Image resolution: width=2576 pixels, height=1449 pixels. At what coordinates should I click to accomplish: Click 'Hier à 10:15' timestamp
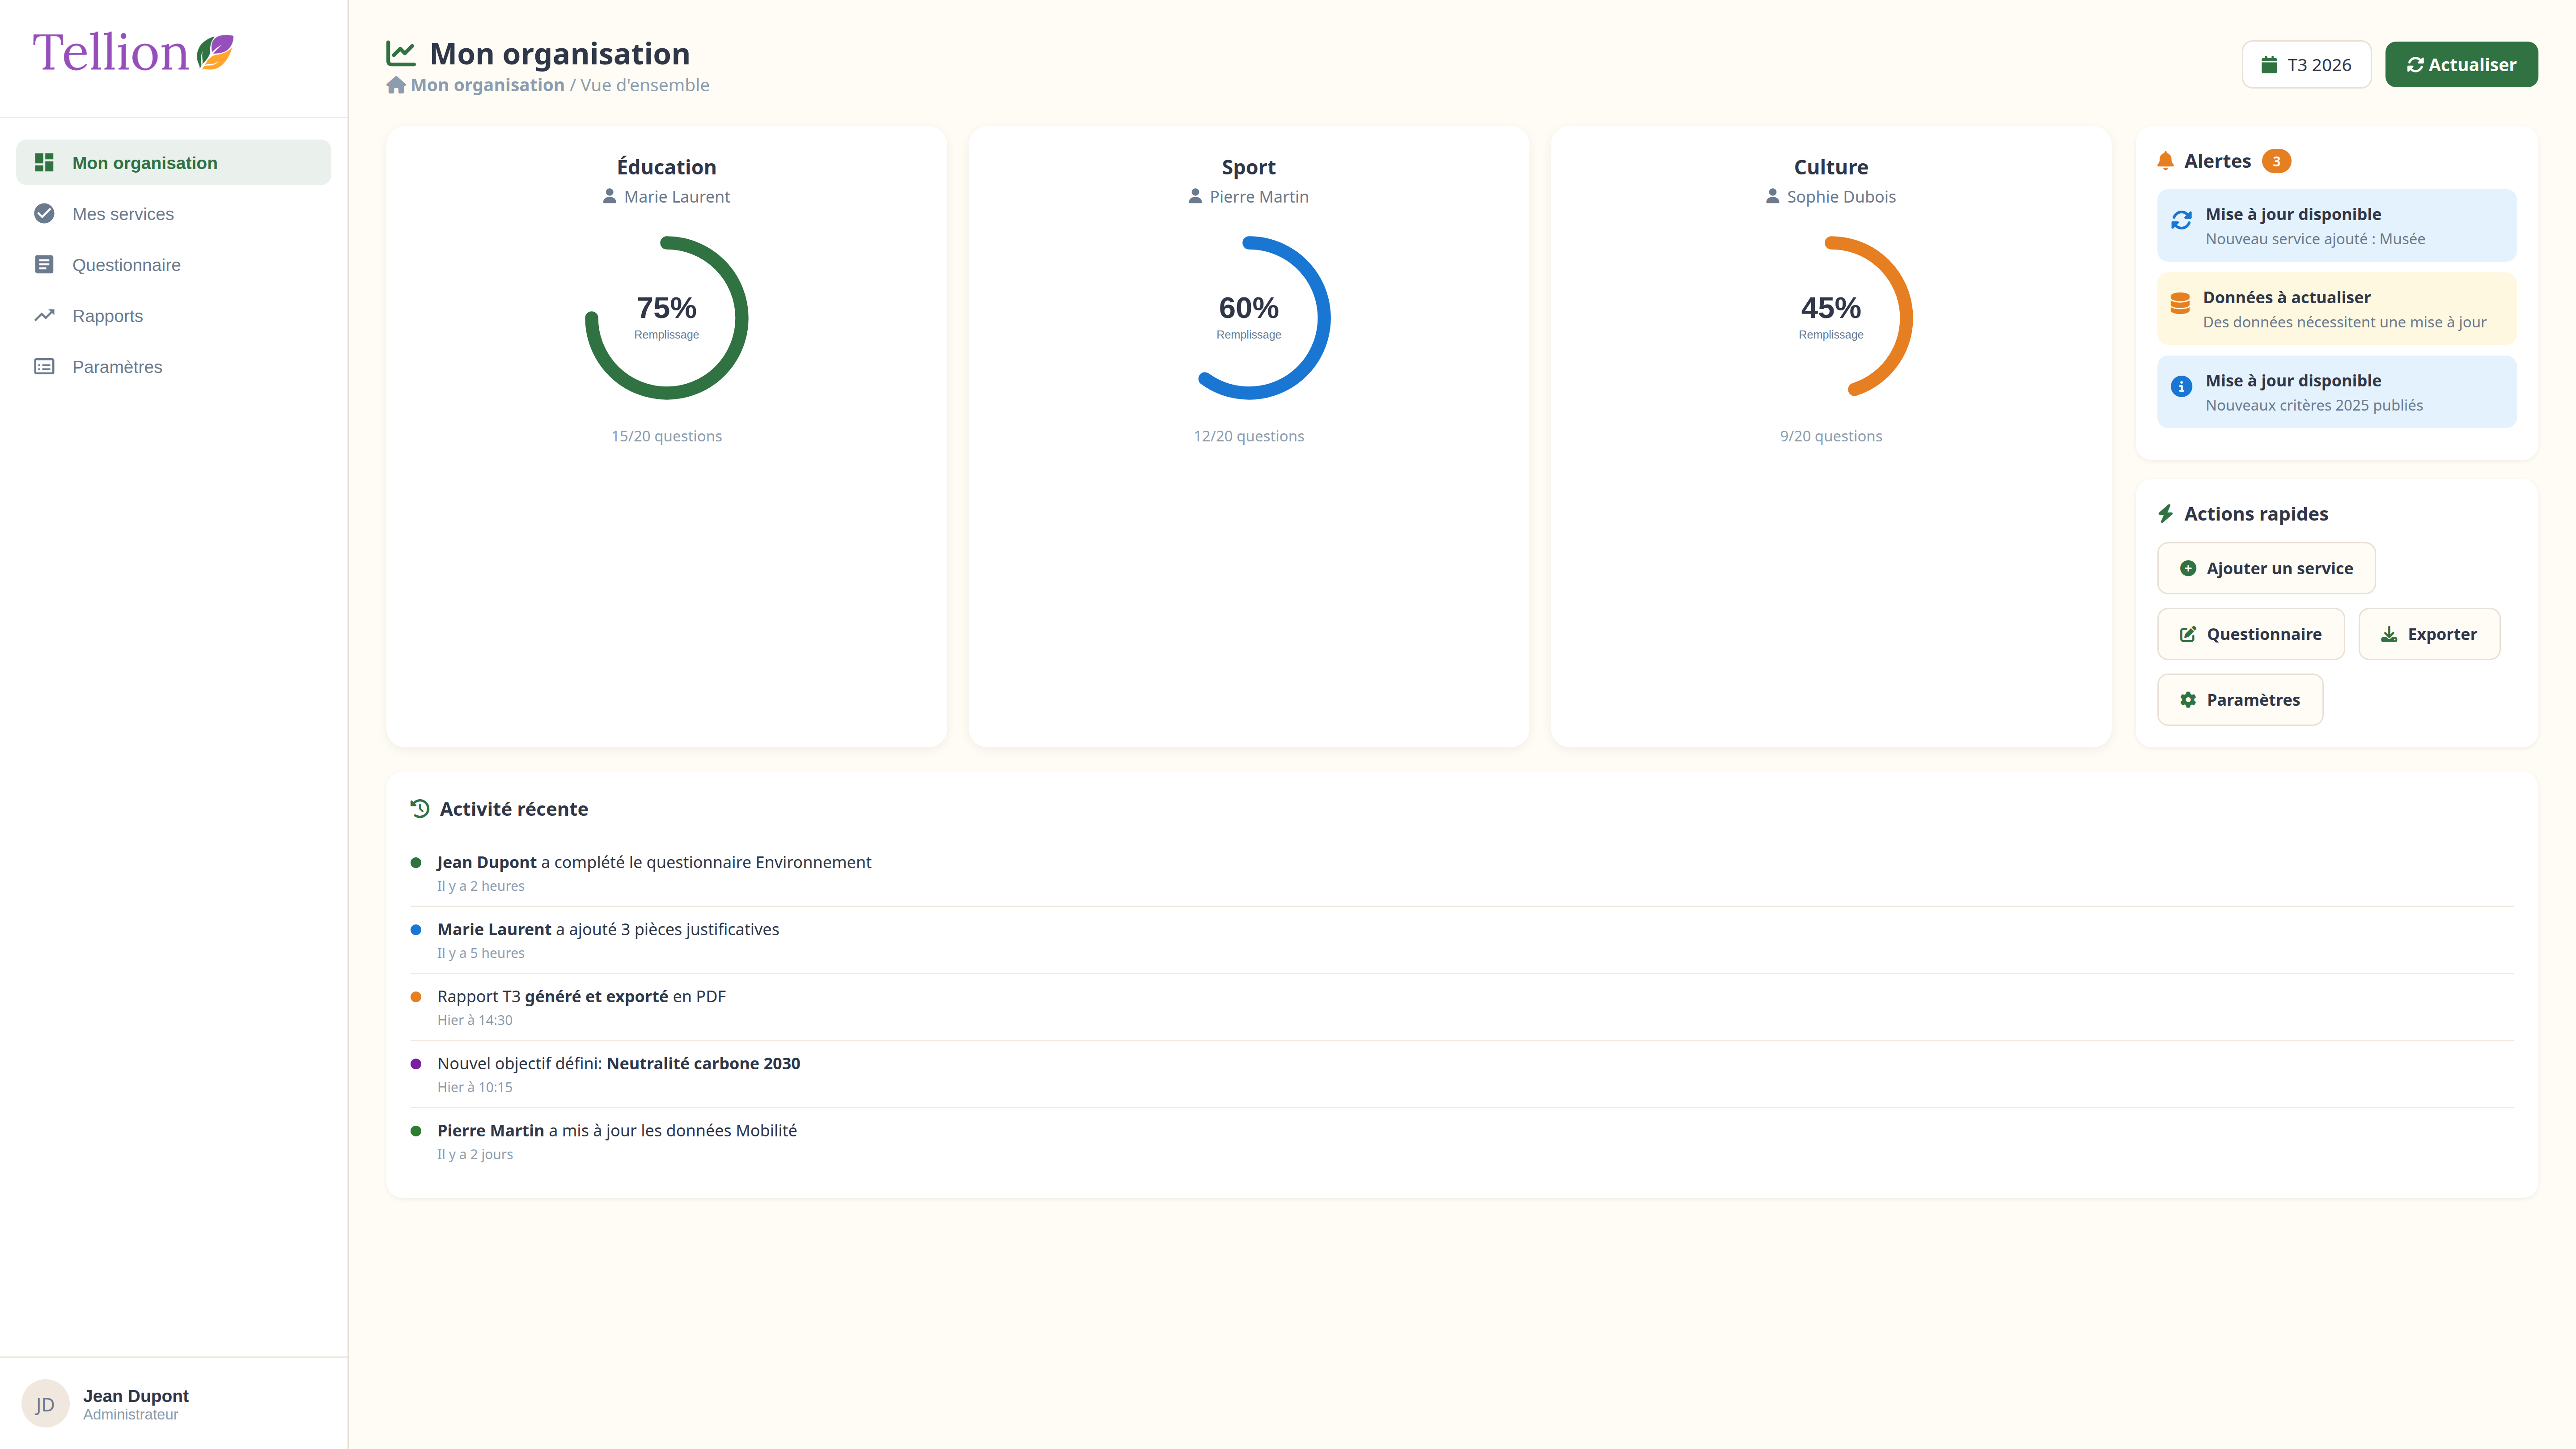click(474, 1087)
